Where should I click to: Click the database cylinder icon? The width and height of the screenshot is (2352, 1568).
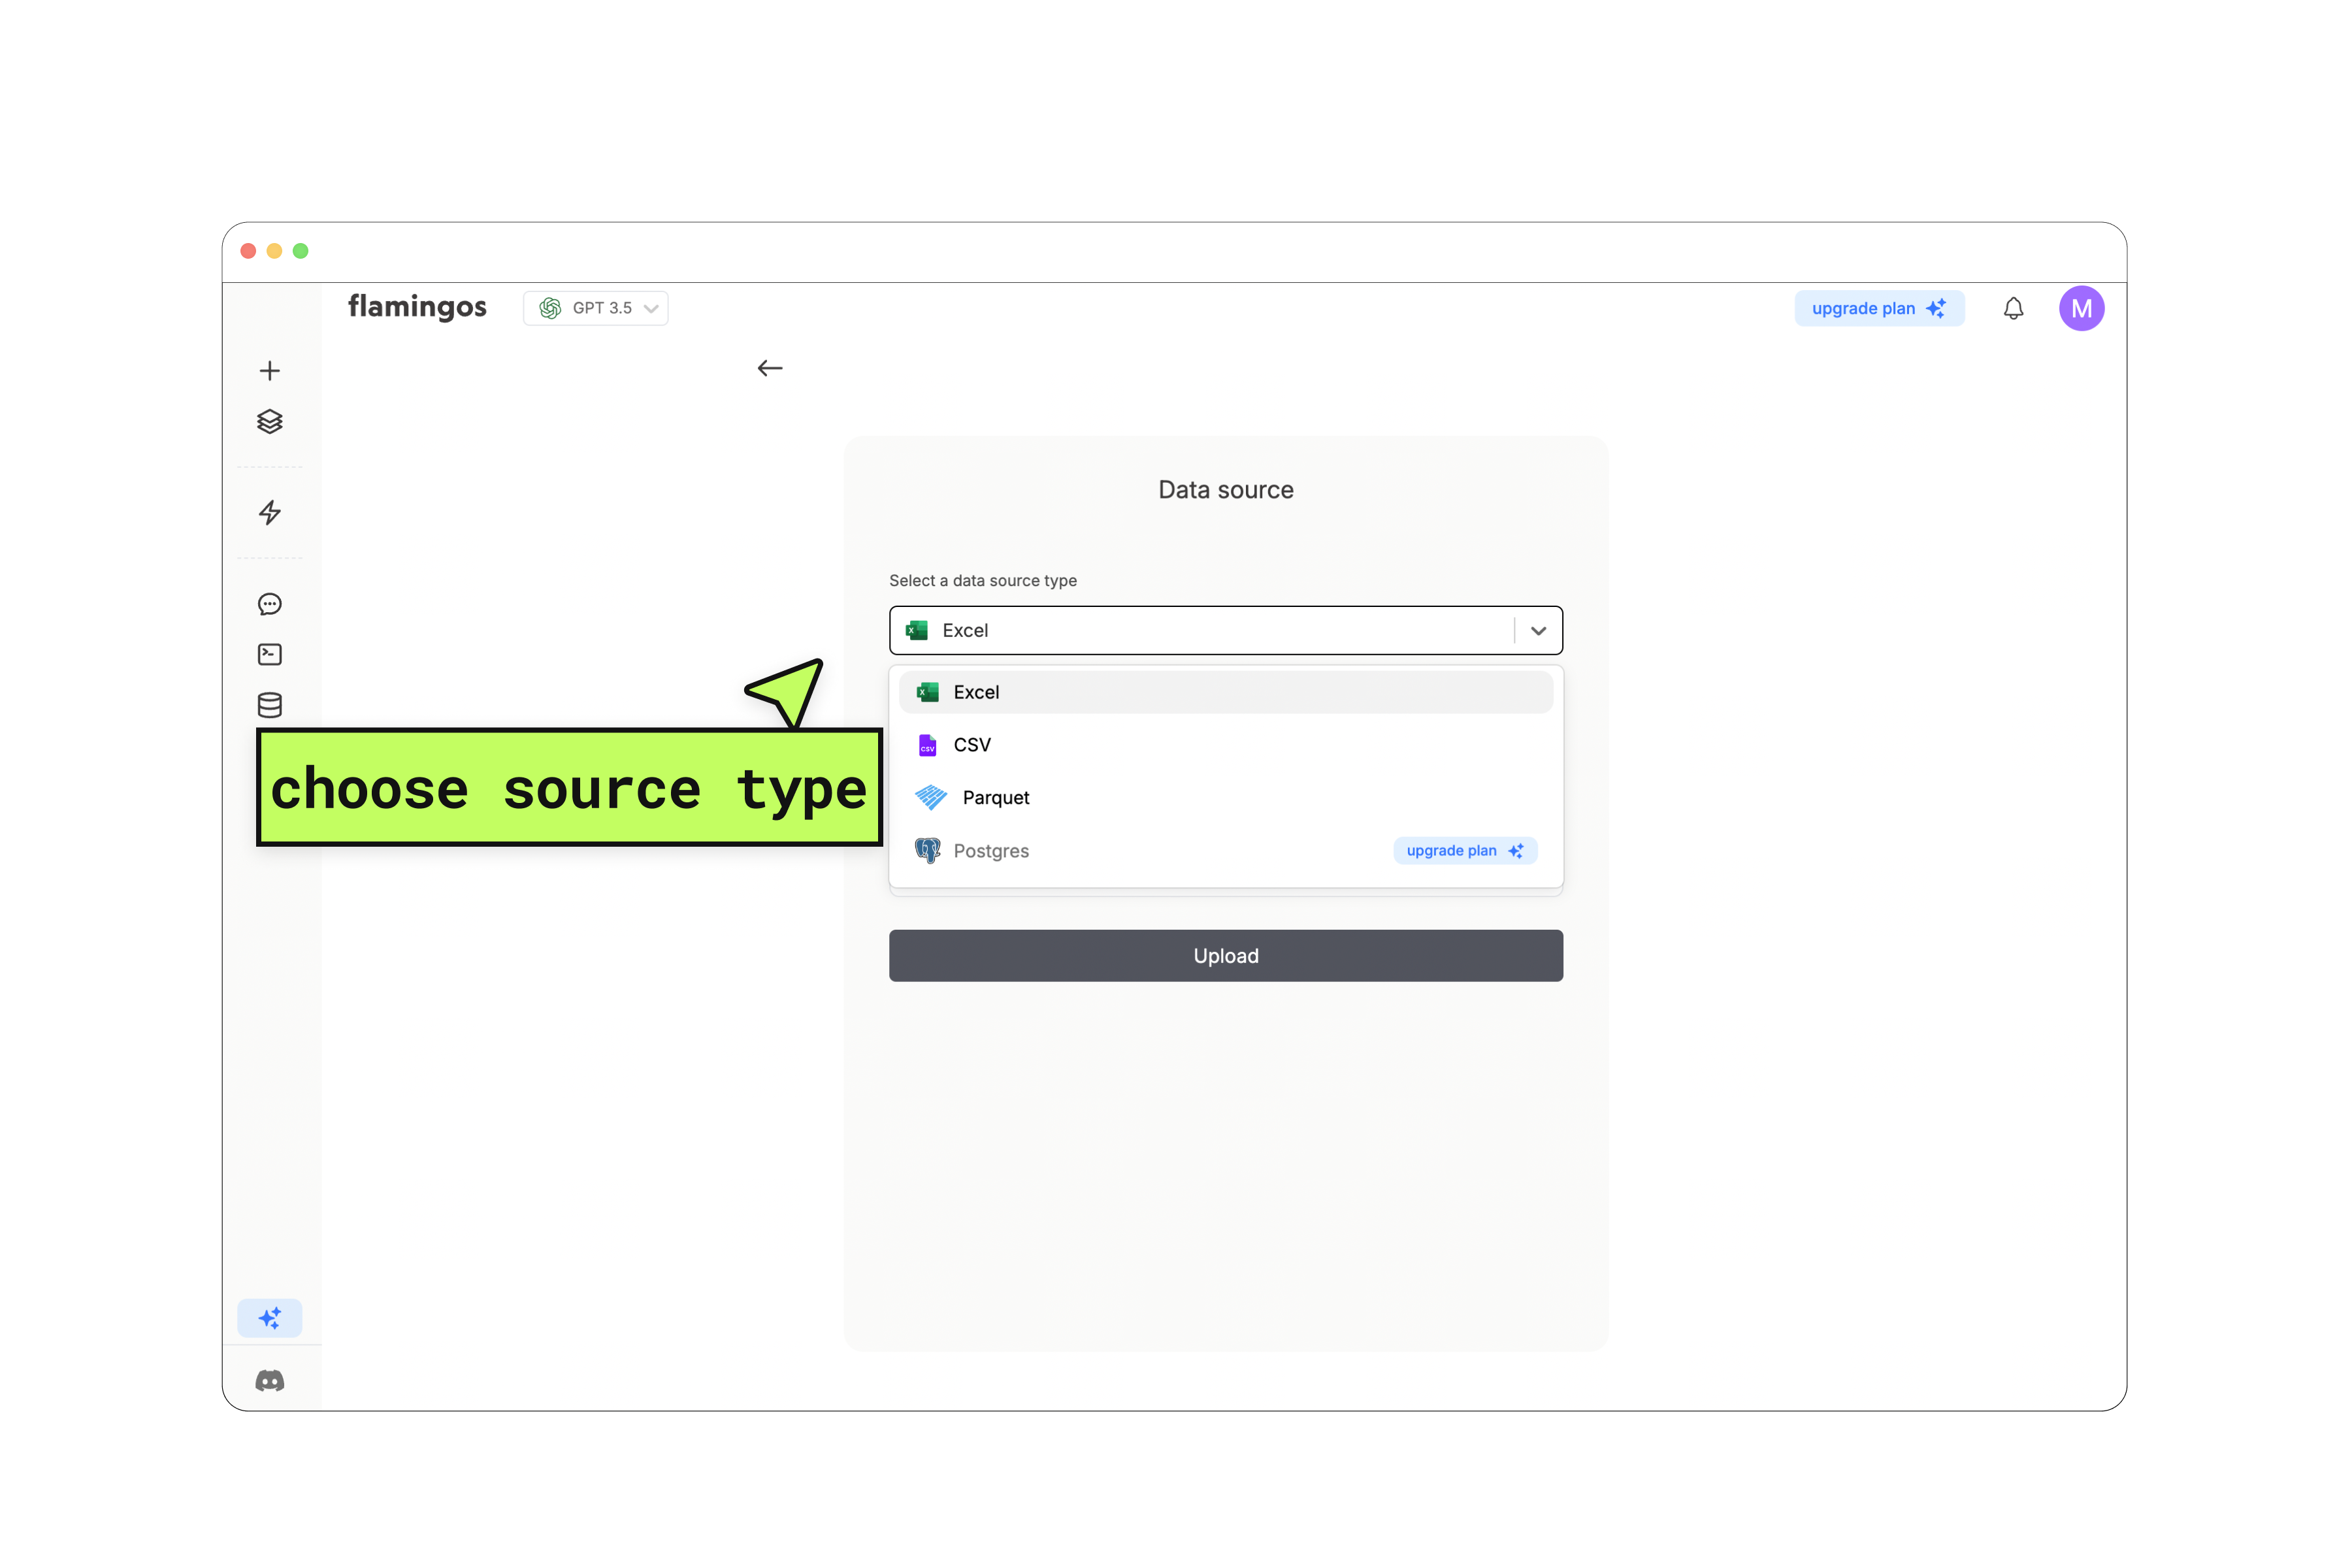pos(270,705)
